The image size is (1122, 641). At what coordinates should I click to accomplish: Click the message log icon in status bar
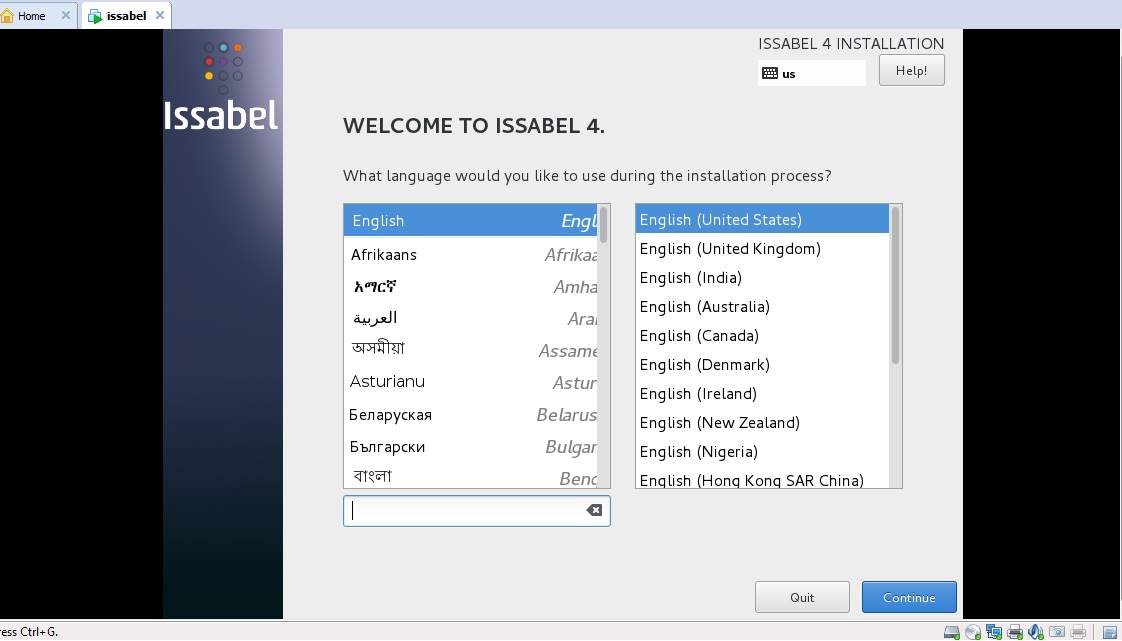click(x=1110, y=632)
